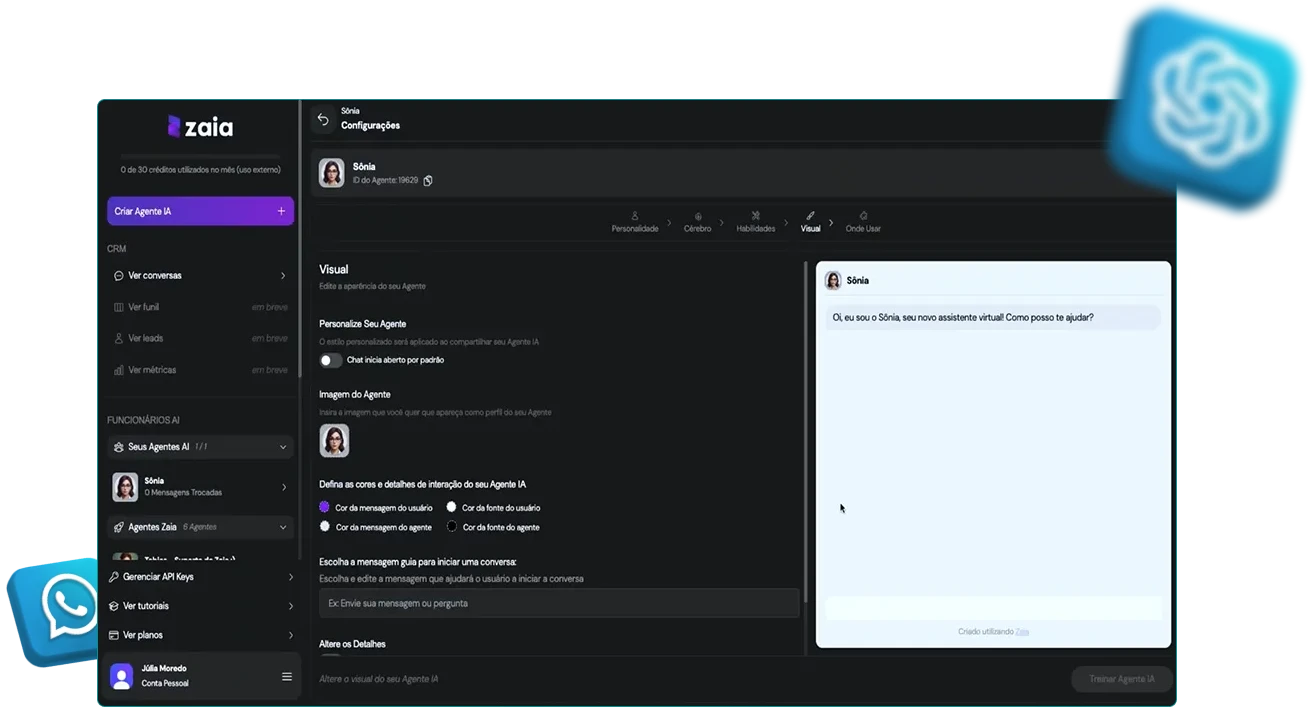Click the graduation cap icon beside Ver tutoriais
1308x707 pixels.
click(x=114, y=606)
